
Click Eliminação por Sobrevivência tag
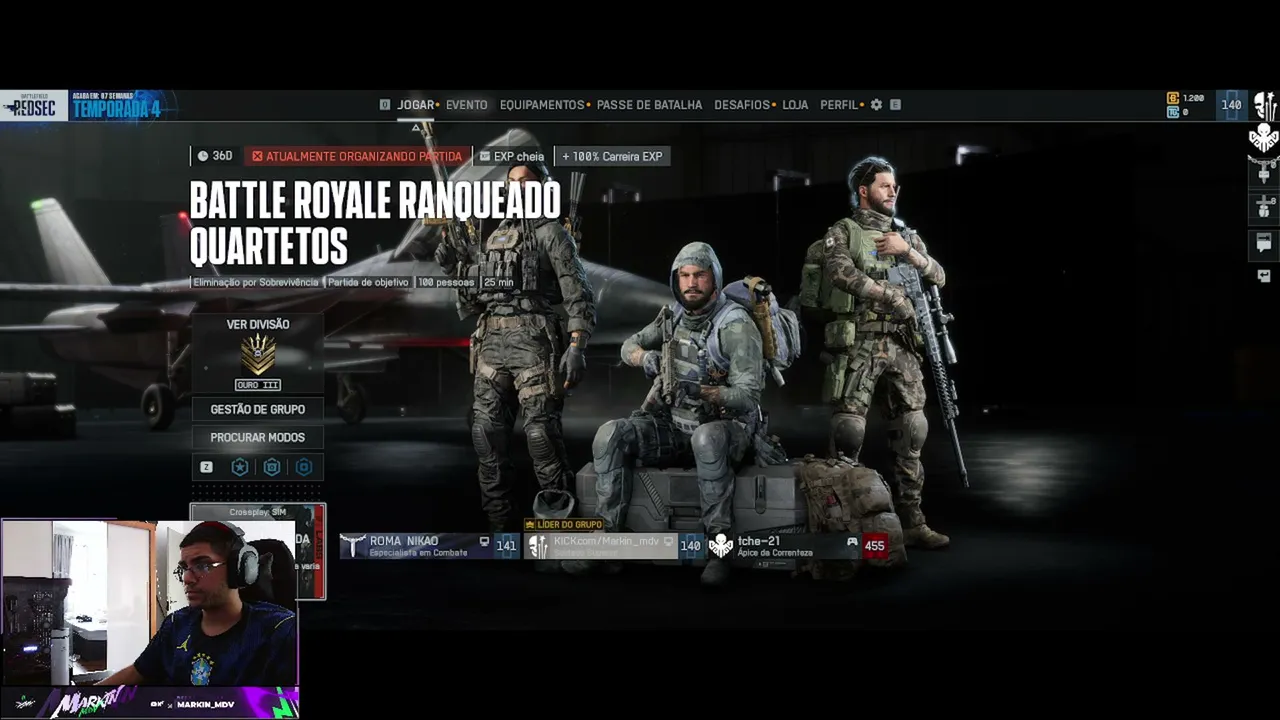pos(256,283)
